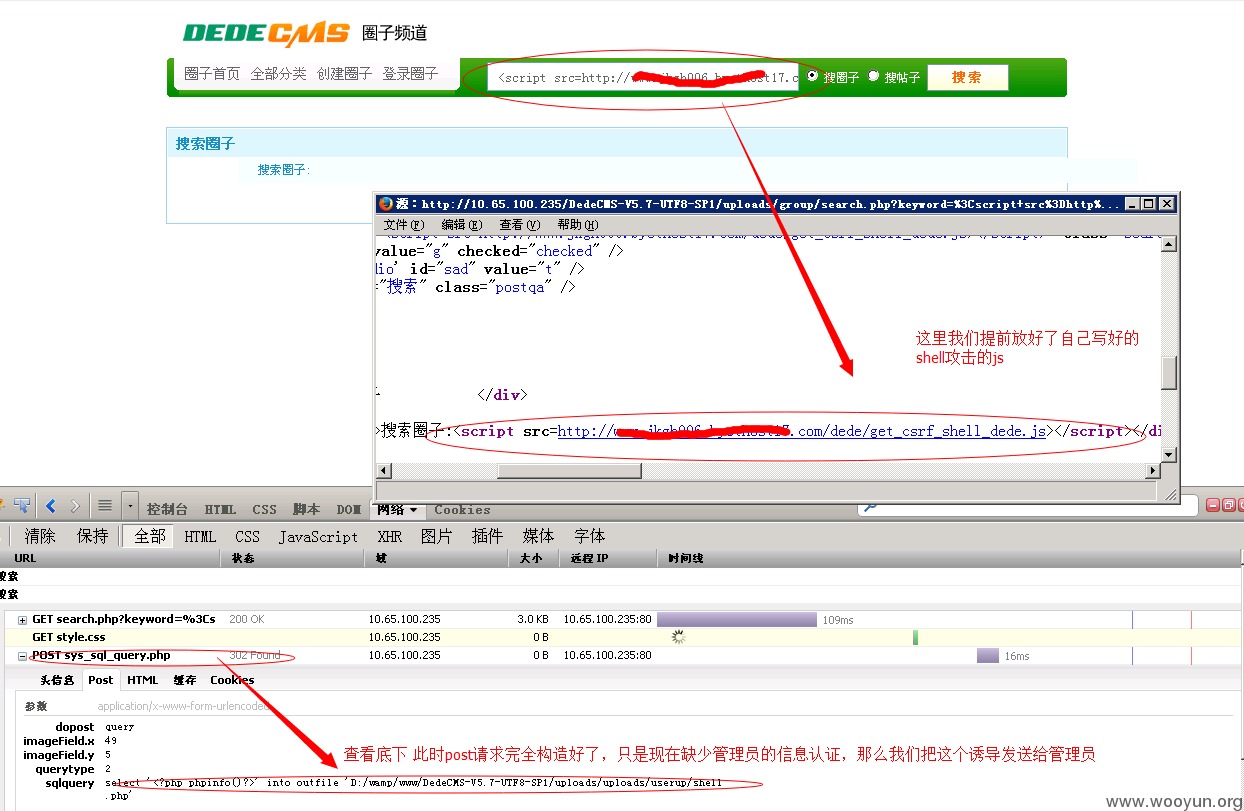
Task: Open the 头信息 request detail tab
Action: [57, 680]
